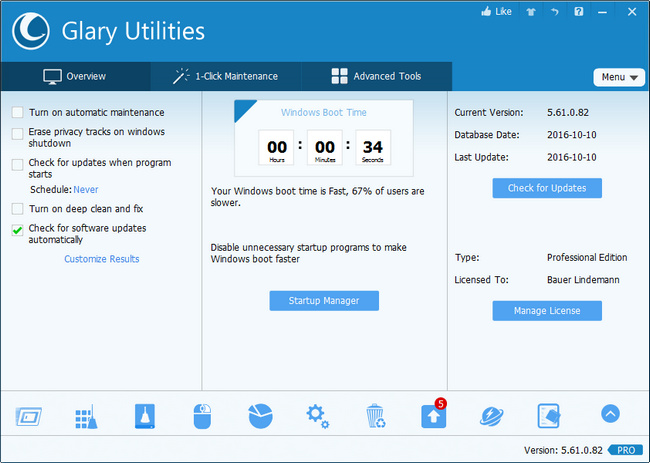Enable Turn on automatic maintenance checkbox
This screenshot has width=650, height=463.
(17, 112)
